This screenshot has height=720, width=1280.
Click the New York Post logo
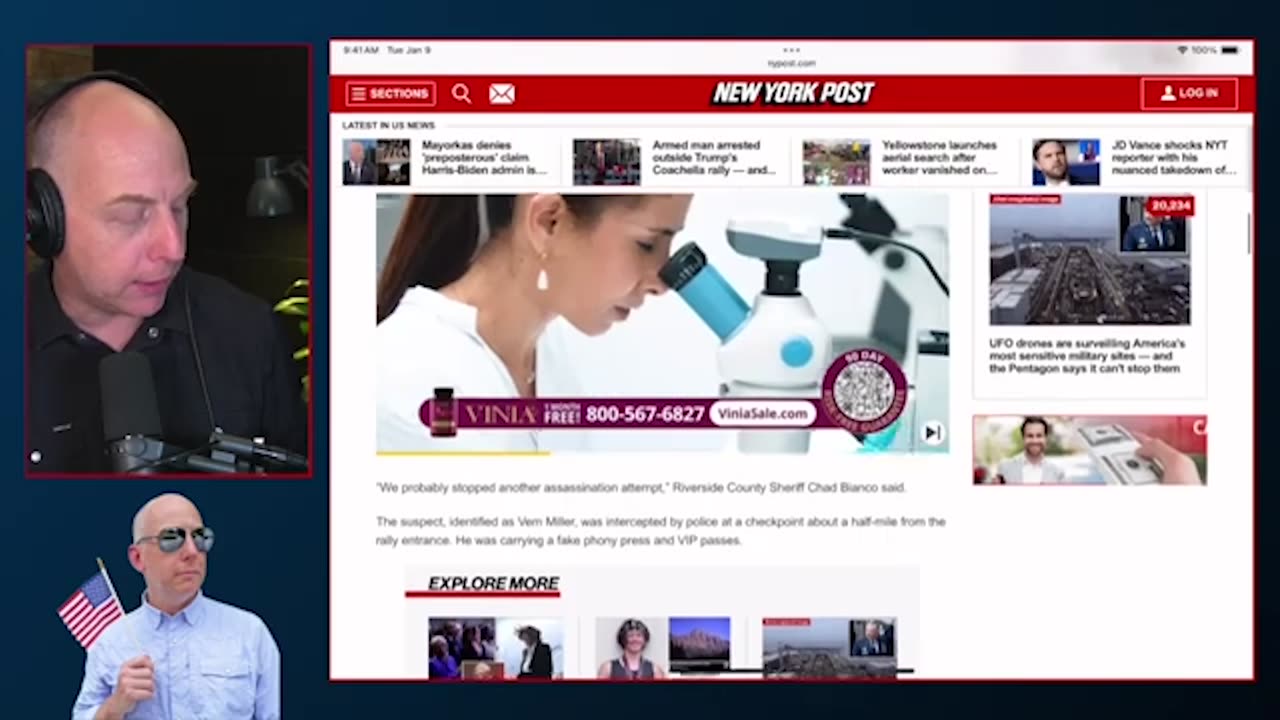(x=793, y=94)
